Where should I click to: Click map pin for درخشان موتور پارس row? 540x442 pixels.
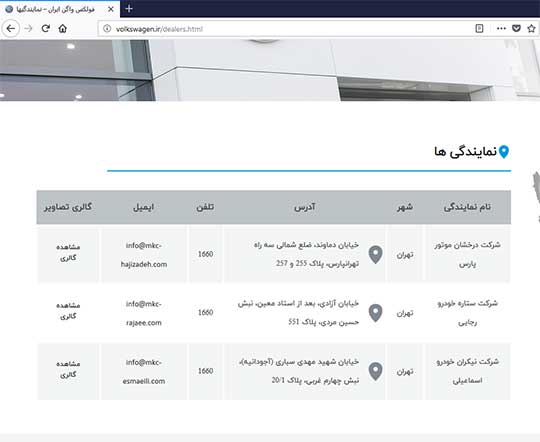click(375, 255)
